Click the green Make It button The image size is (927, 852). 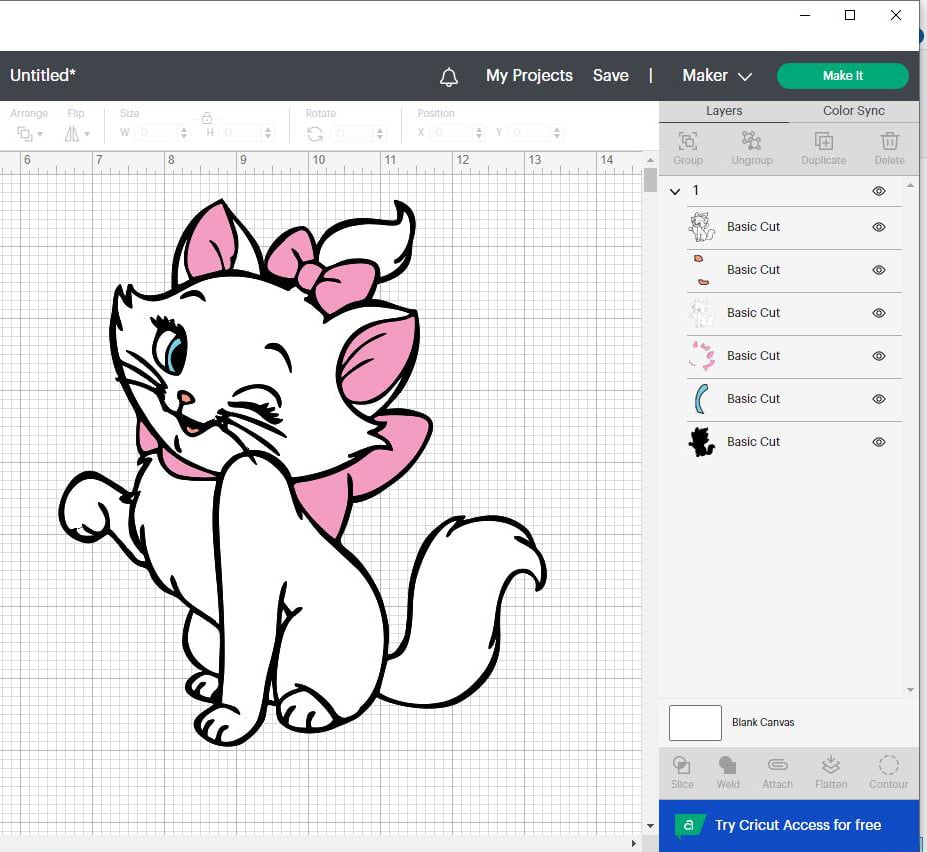pos(842,76)
